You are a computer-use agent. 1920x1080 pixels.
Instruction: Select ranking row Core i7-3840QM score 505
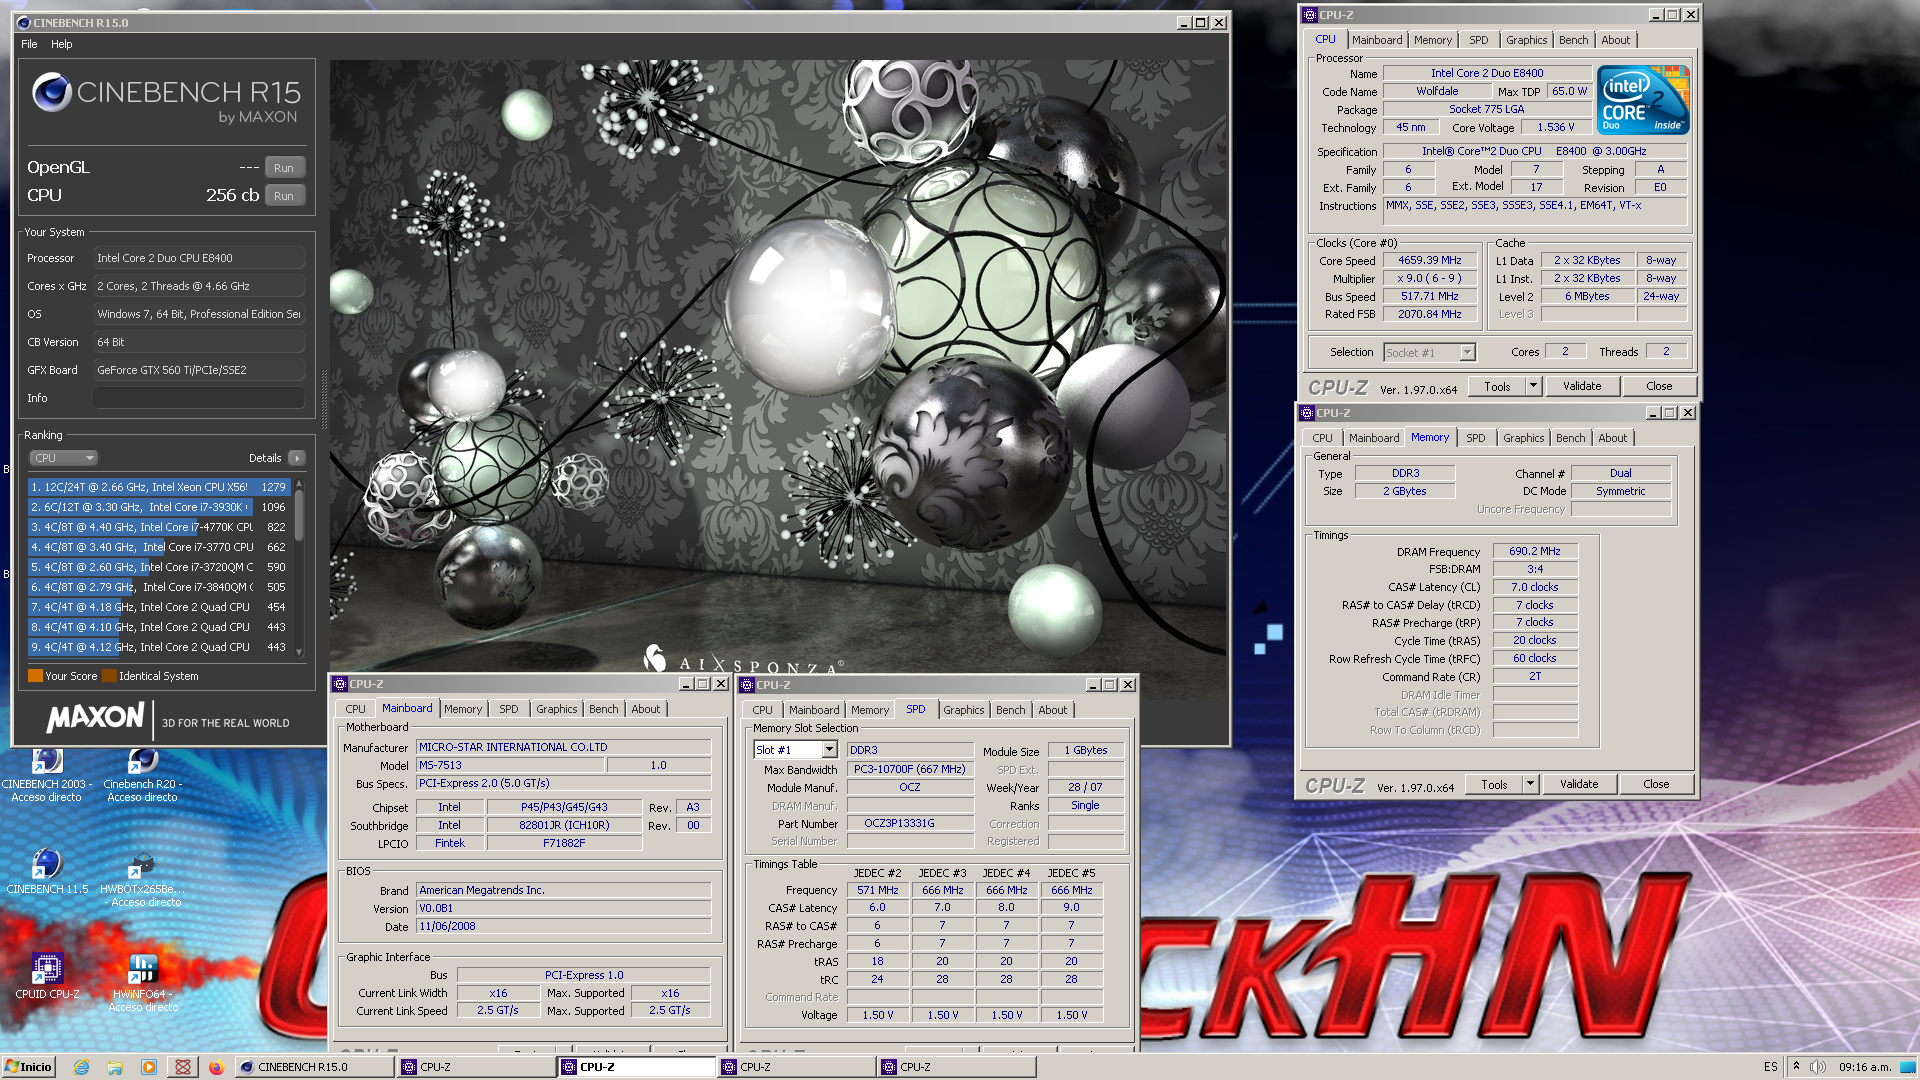(158, 587)
